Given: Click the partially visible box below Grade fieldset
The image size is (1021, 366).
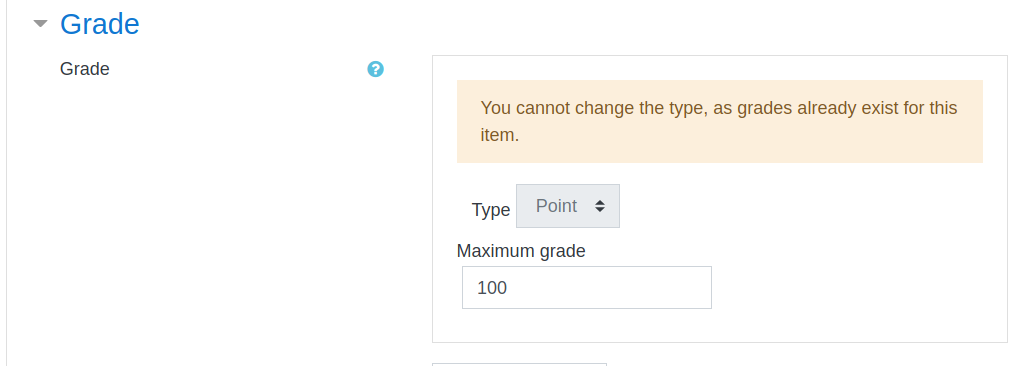Looking at the screenshot, I should (520, 364).
